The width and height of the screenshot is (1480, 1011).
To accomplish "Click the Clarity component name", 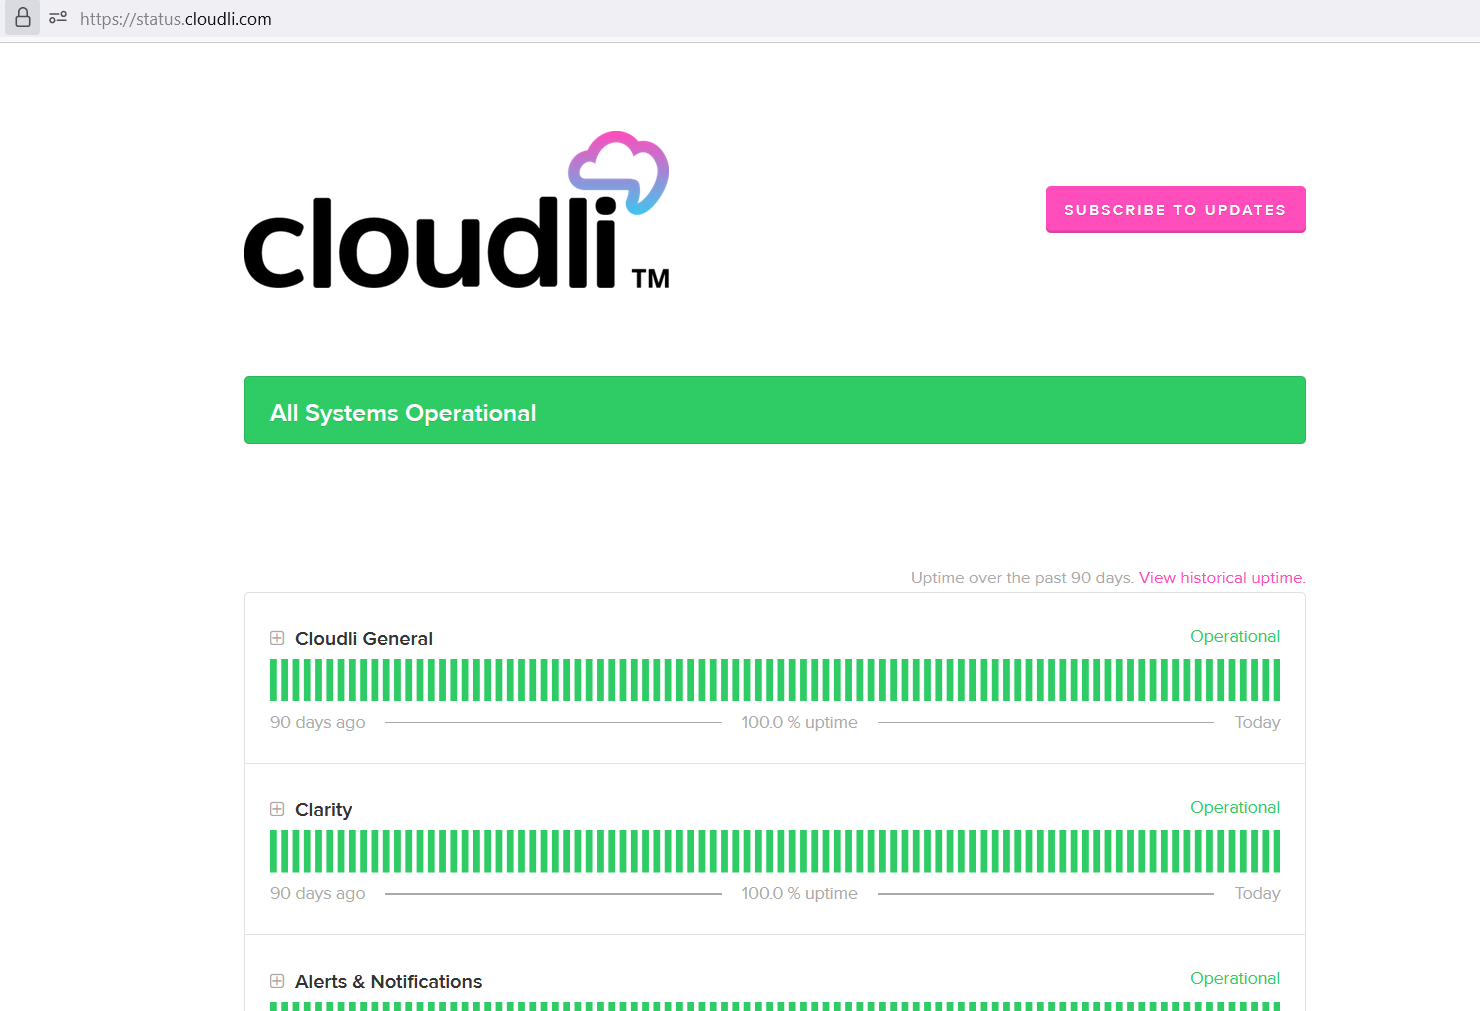I will click(323, 810).
